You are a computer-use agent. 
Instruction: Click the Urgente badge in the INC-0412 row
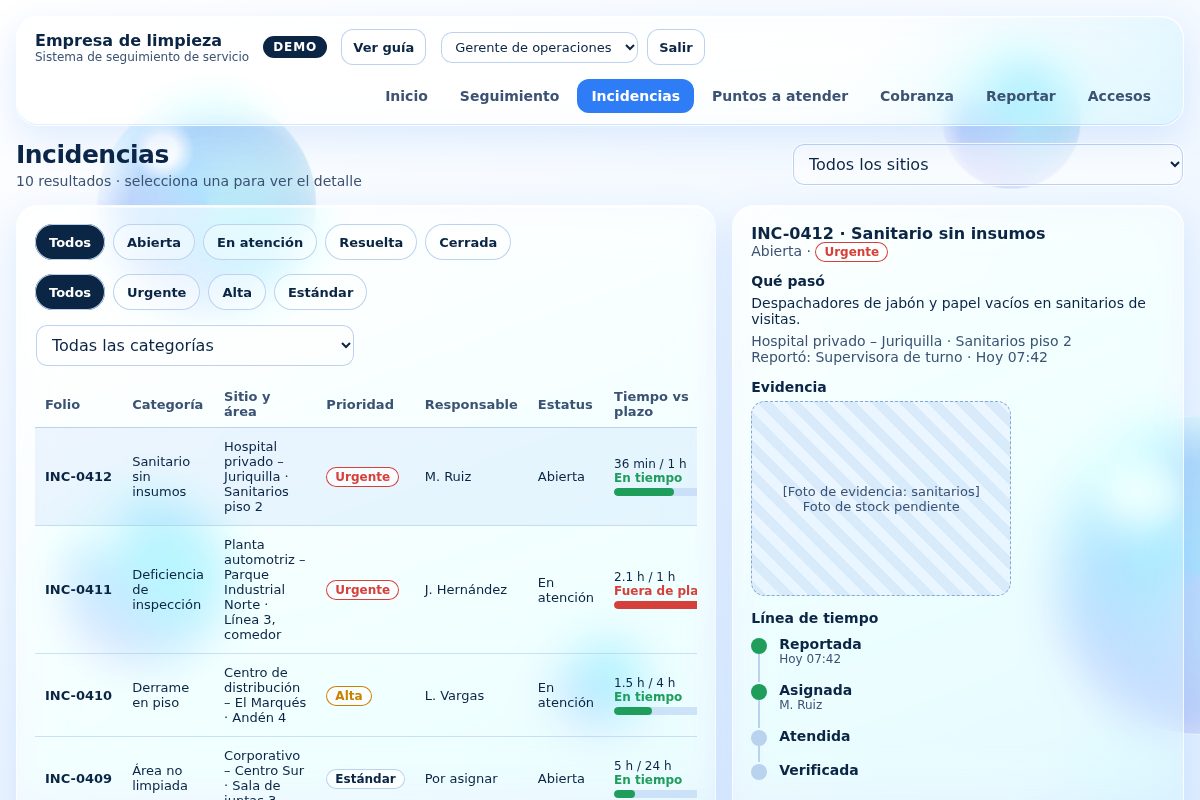(362, 477)
